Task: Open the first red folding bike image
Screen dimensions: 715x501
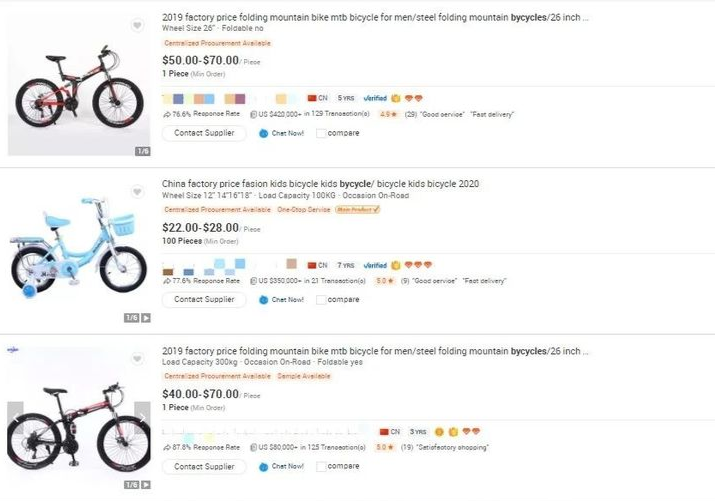Action: [x=79, y=85]
